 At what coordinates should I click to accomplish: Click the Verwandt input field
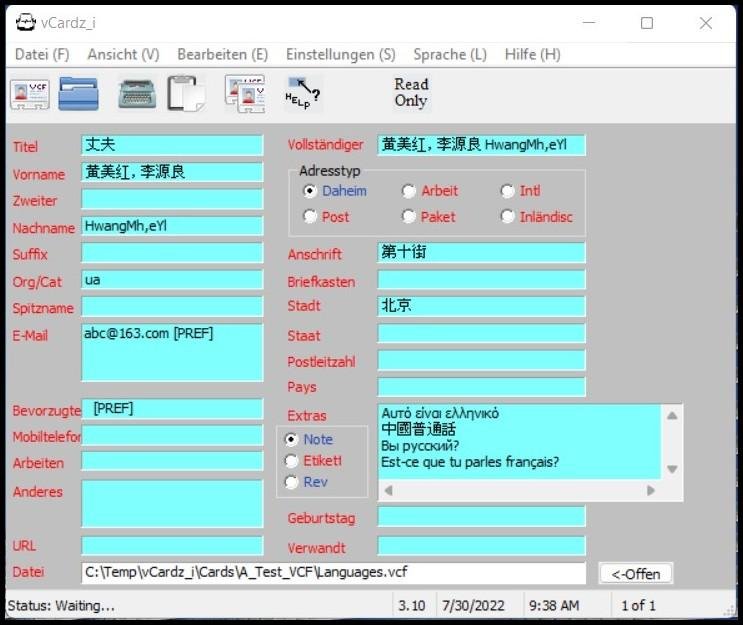click(481, 546)
